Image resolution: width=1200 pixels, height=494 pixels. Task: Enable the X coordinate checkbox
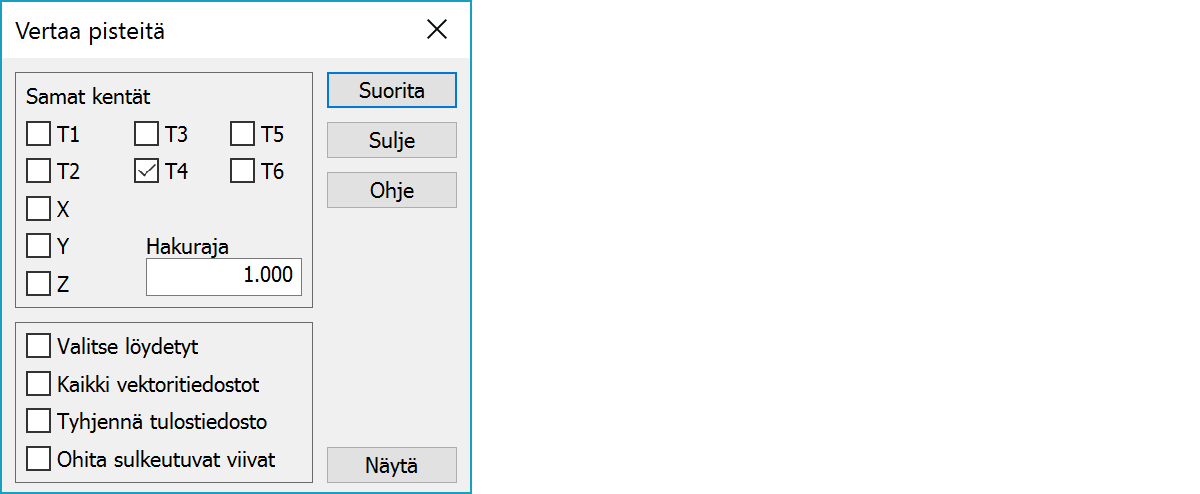(39, 209)
